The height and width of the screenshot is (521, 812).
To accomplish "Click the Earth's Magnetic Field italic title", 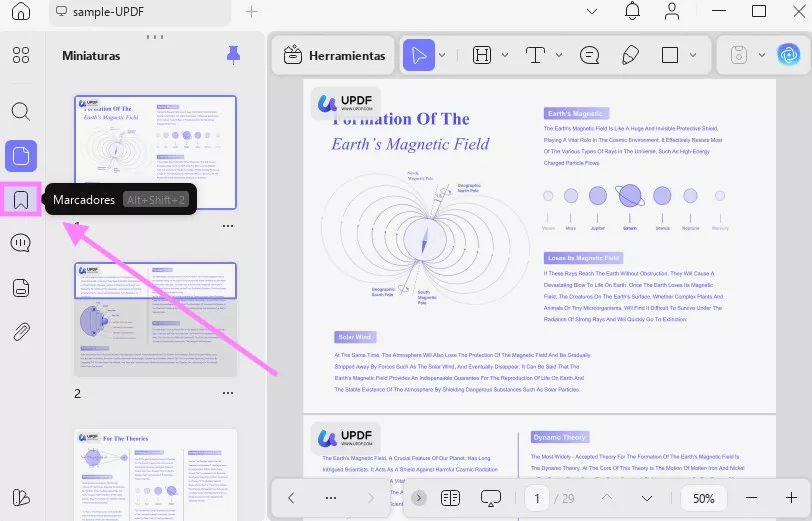I will pyautogui.click(x=410, y=144).
